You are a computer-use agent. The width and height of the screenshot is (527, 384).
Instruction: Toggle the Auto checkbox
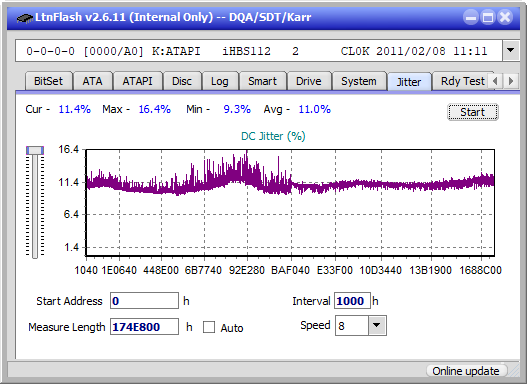209,327
